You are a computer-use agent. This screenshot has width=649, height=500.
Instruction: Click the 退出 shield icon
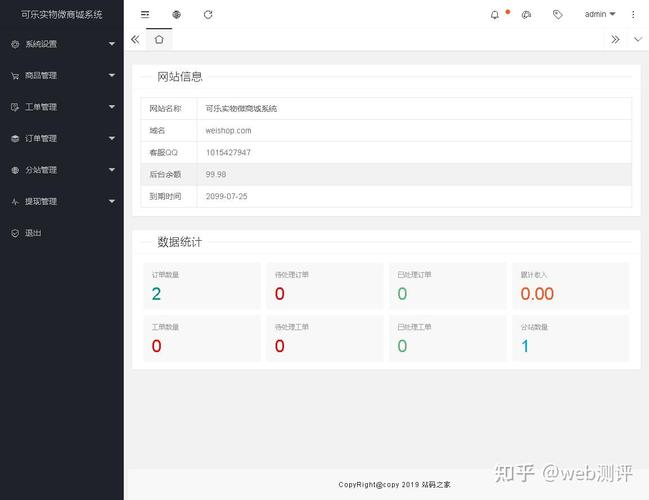click(15, 233)
